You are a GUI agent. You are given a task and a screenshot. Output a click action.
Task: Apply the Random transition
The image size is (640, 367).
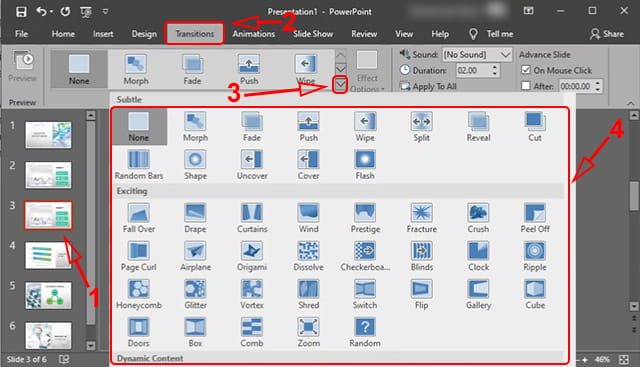[365, 332]
